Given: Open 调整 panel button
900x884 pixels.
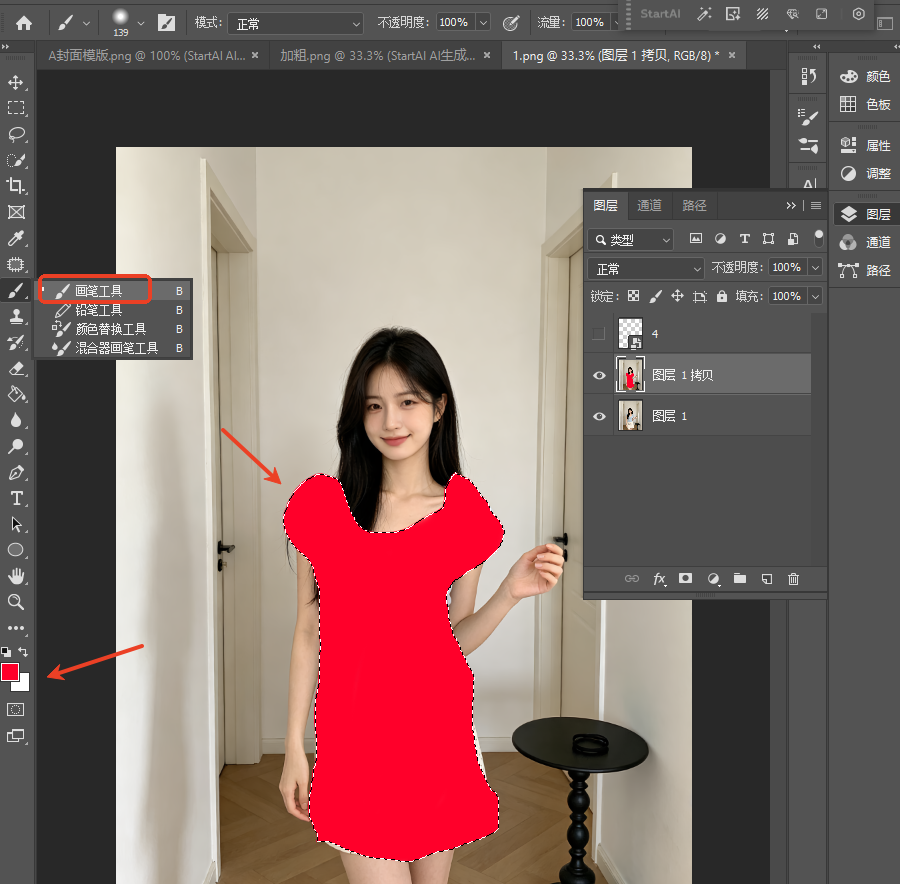Looking at the screenshot, I should pos(865,173).
